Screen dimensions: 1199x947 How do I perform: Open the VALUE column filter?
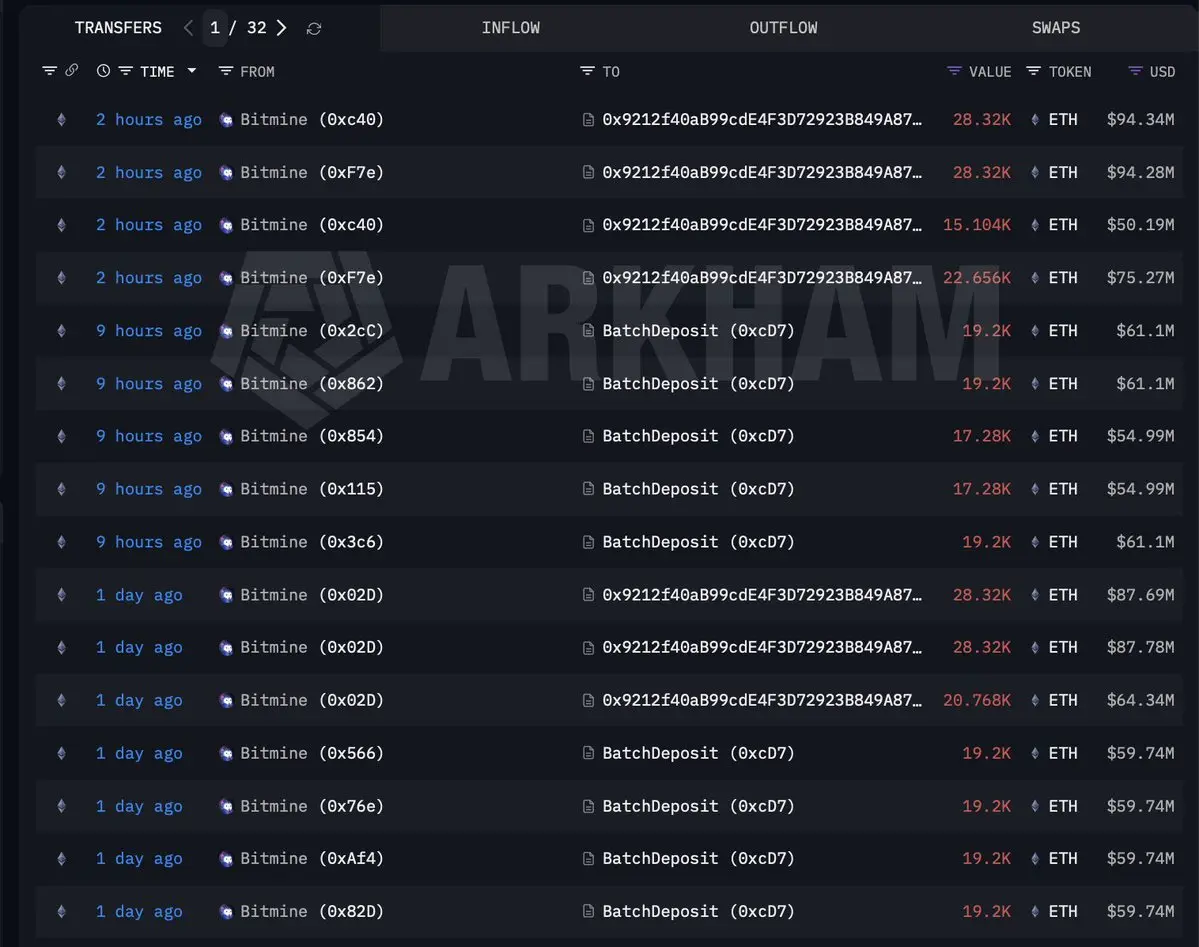click(954, 71)
